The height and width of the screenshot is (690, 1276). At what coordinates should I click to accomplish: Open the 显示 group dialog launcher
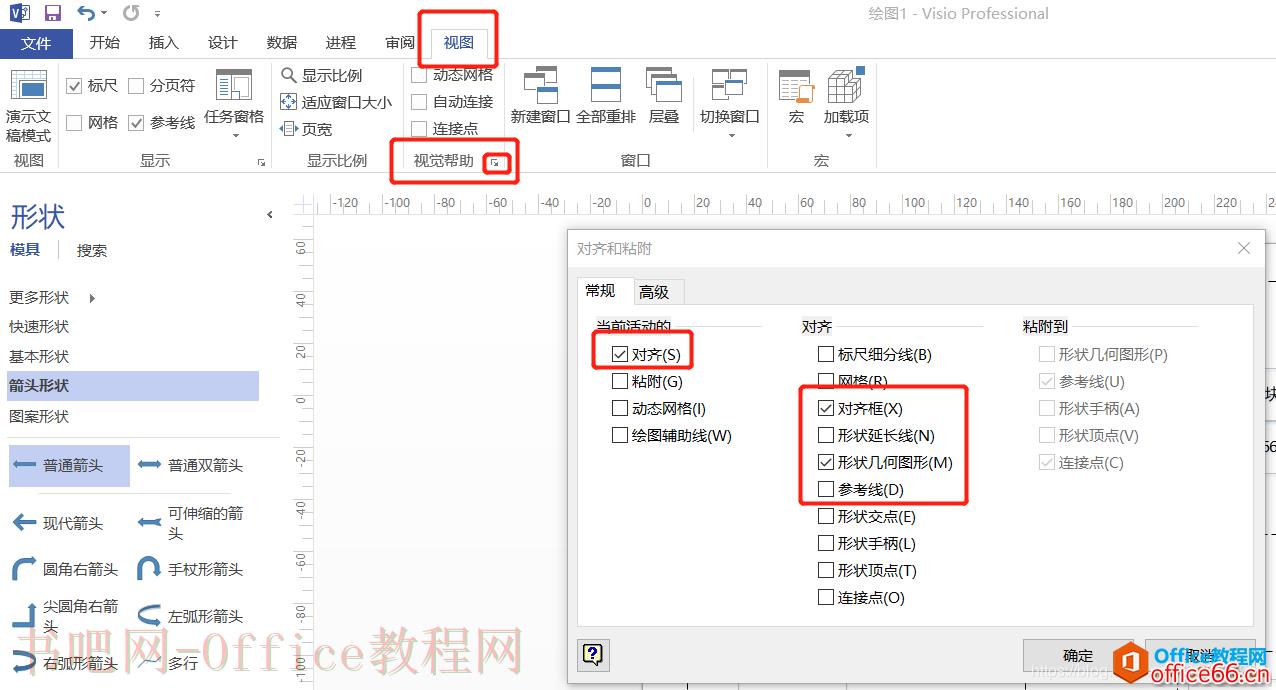(261, 162)
